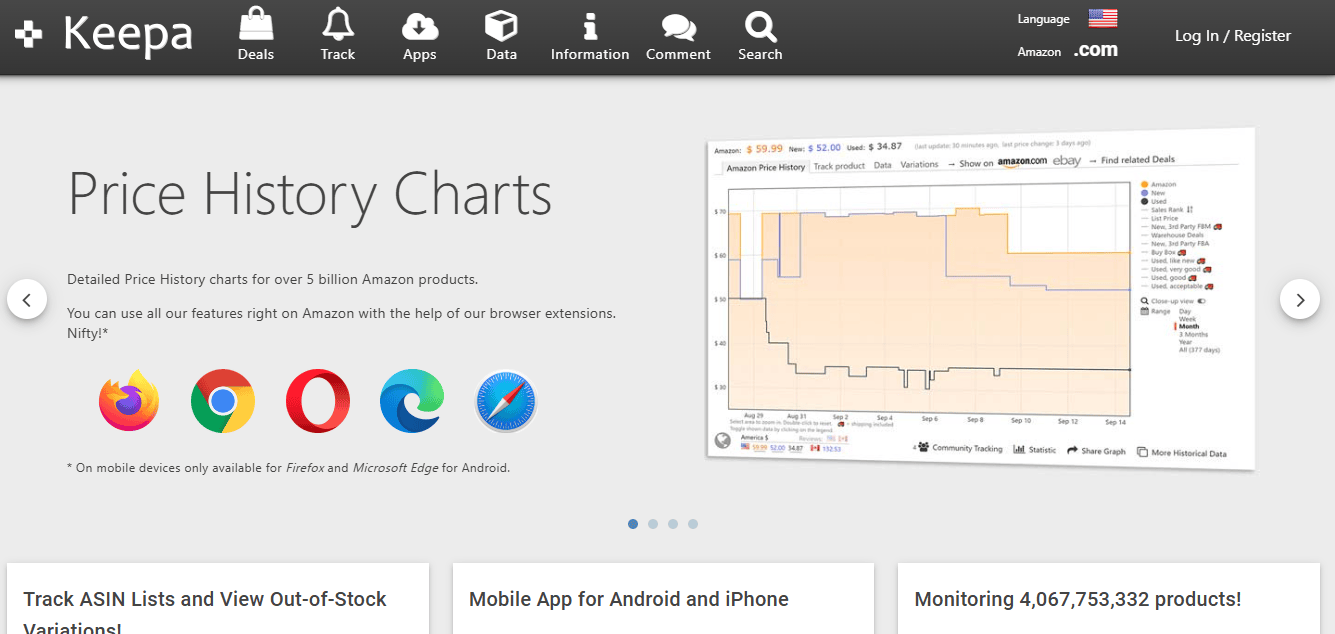
Task: Click the amazon.com logo in chart preview
Action: click(x=1022, y=161)
